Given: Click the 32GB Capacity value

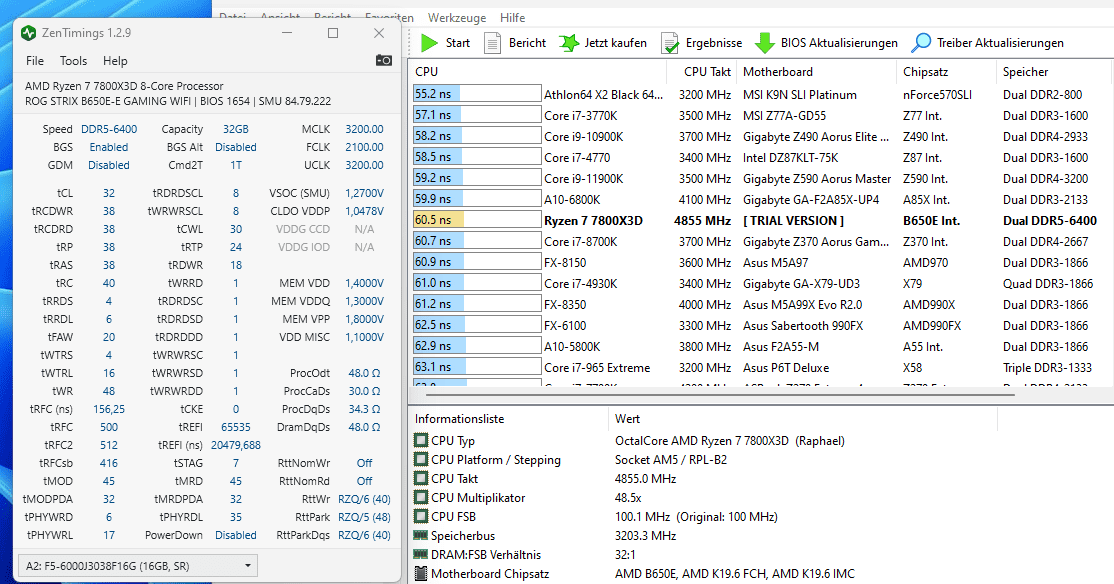Looking at the screenshot, I should [x=236, y=129].
